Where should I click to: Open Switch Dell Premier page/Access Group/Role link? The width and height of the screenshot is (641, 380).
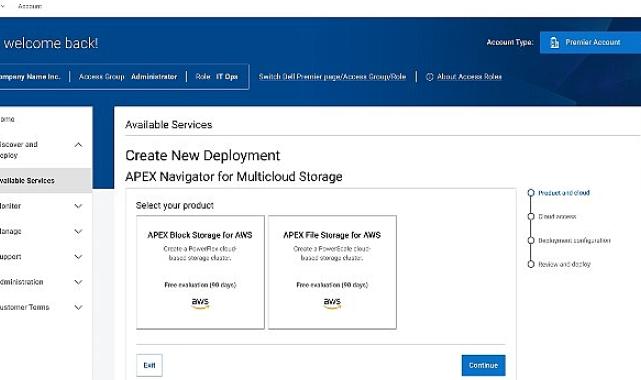click(332, 77)
